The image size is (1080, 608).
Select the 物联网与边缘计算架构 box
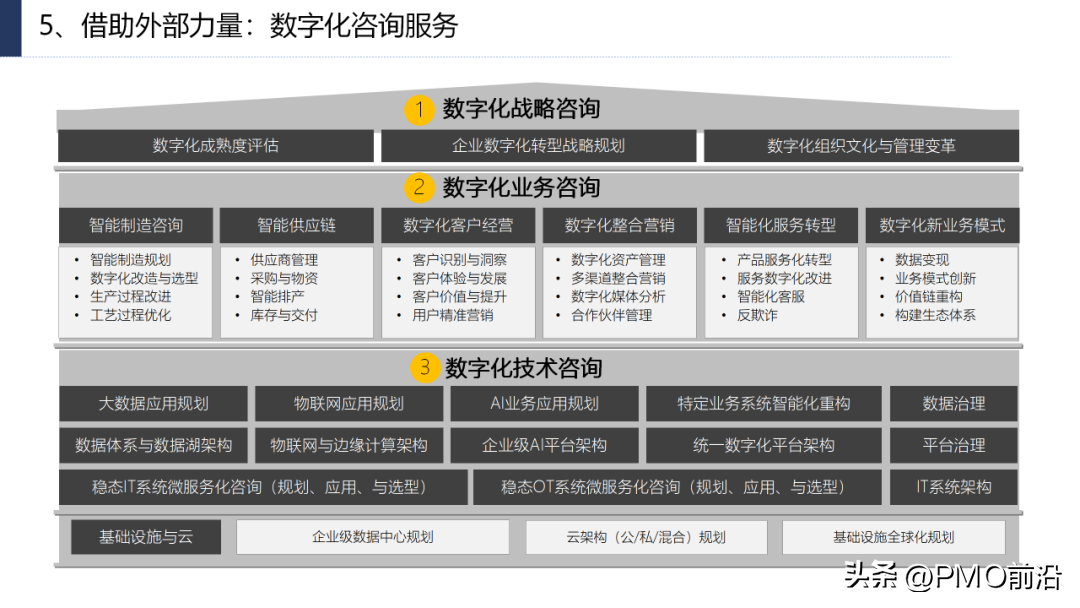(x=349, y=445)
